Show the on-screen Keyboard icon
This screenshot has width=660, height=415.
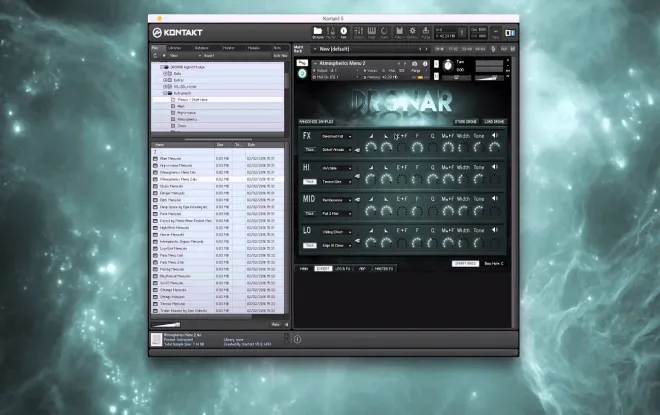pyautogui.click(x=372, y=32)
